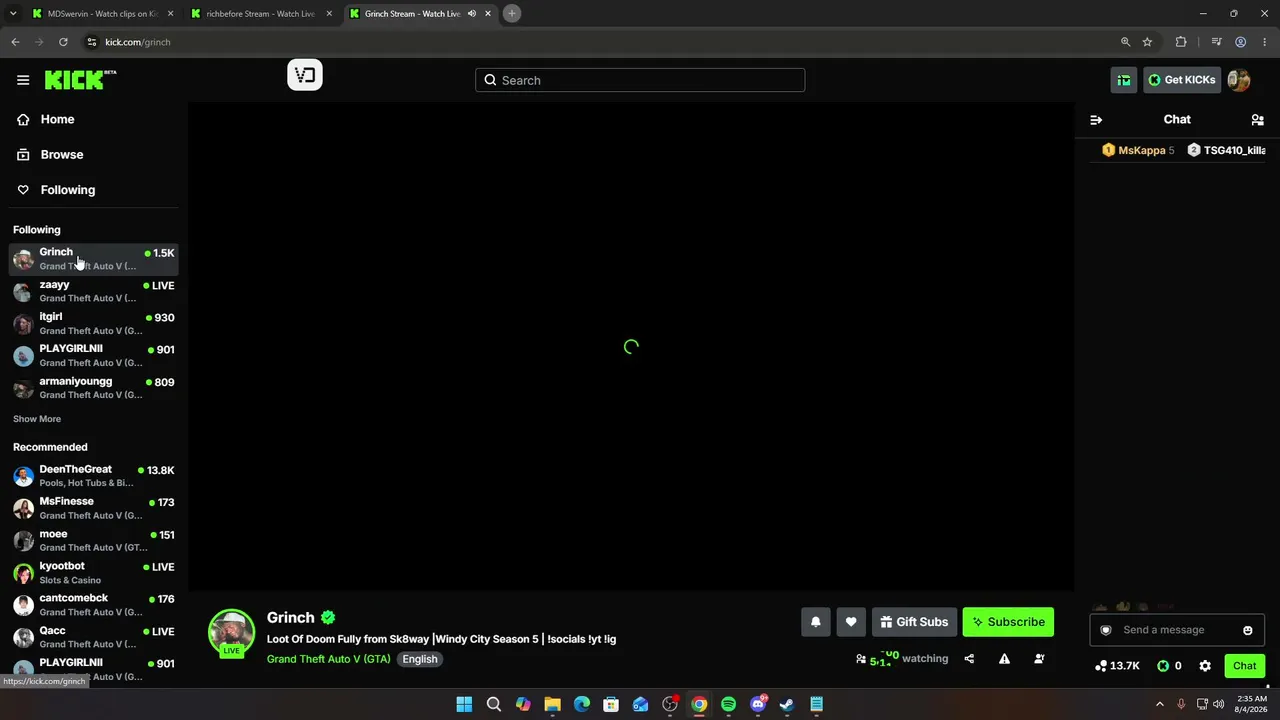Image resolution: width=1280 pixels, height=720 pixels.
Task: Collapse the chat panel with the arrow icon
Action: tap(1096, 119)
